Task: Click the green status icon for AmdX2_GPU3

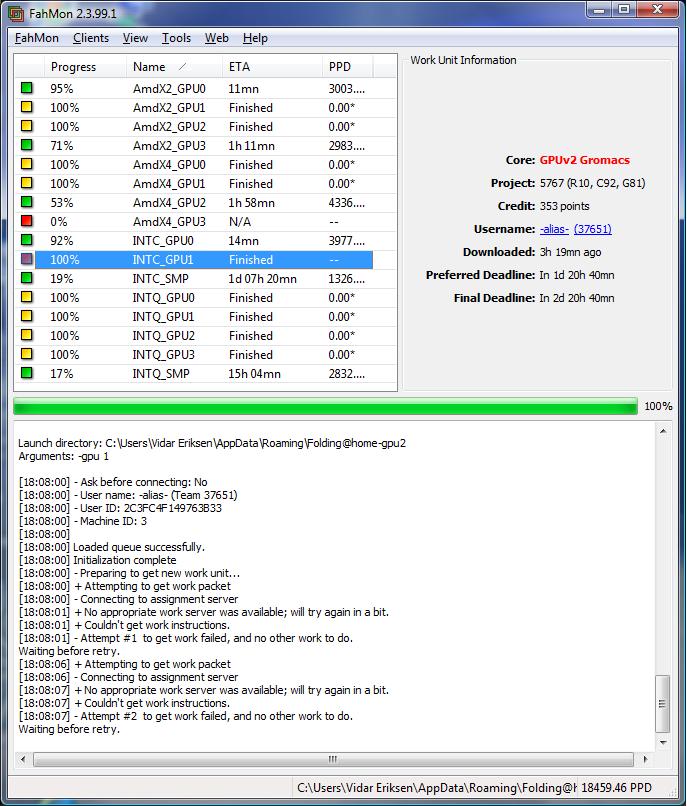Action: click(26, 145)
